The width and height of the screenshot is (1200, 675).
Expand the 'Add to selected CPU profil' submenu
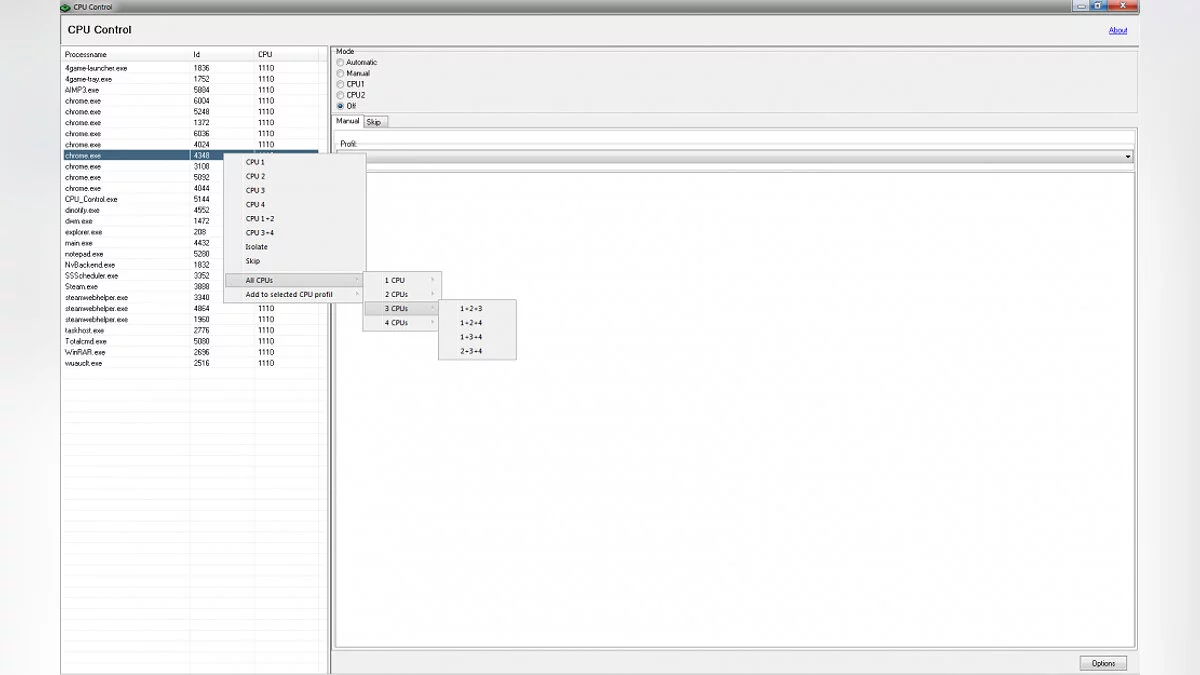(x=290, y=295)
